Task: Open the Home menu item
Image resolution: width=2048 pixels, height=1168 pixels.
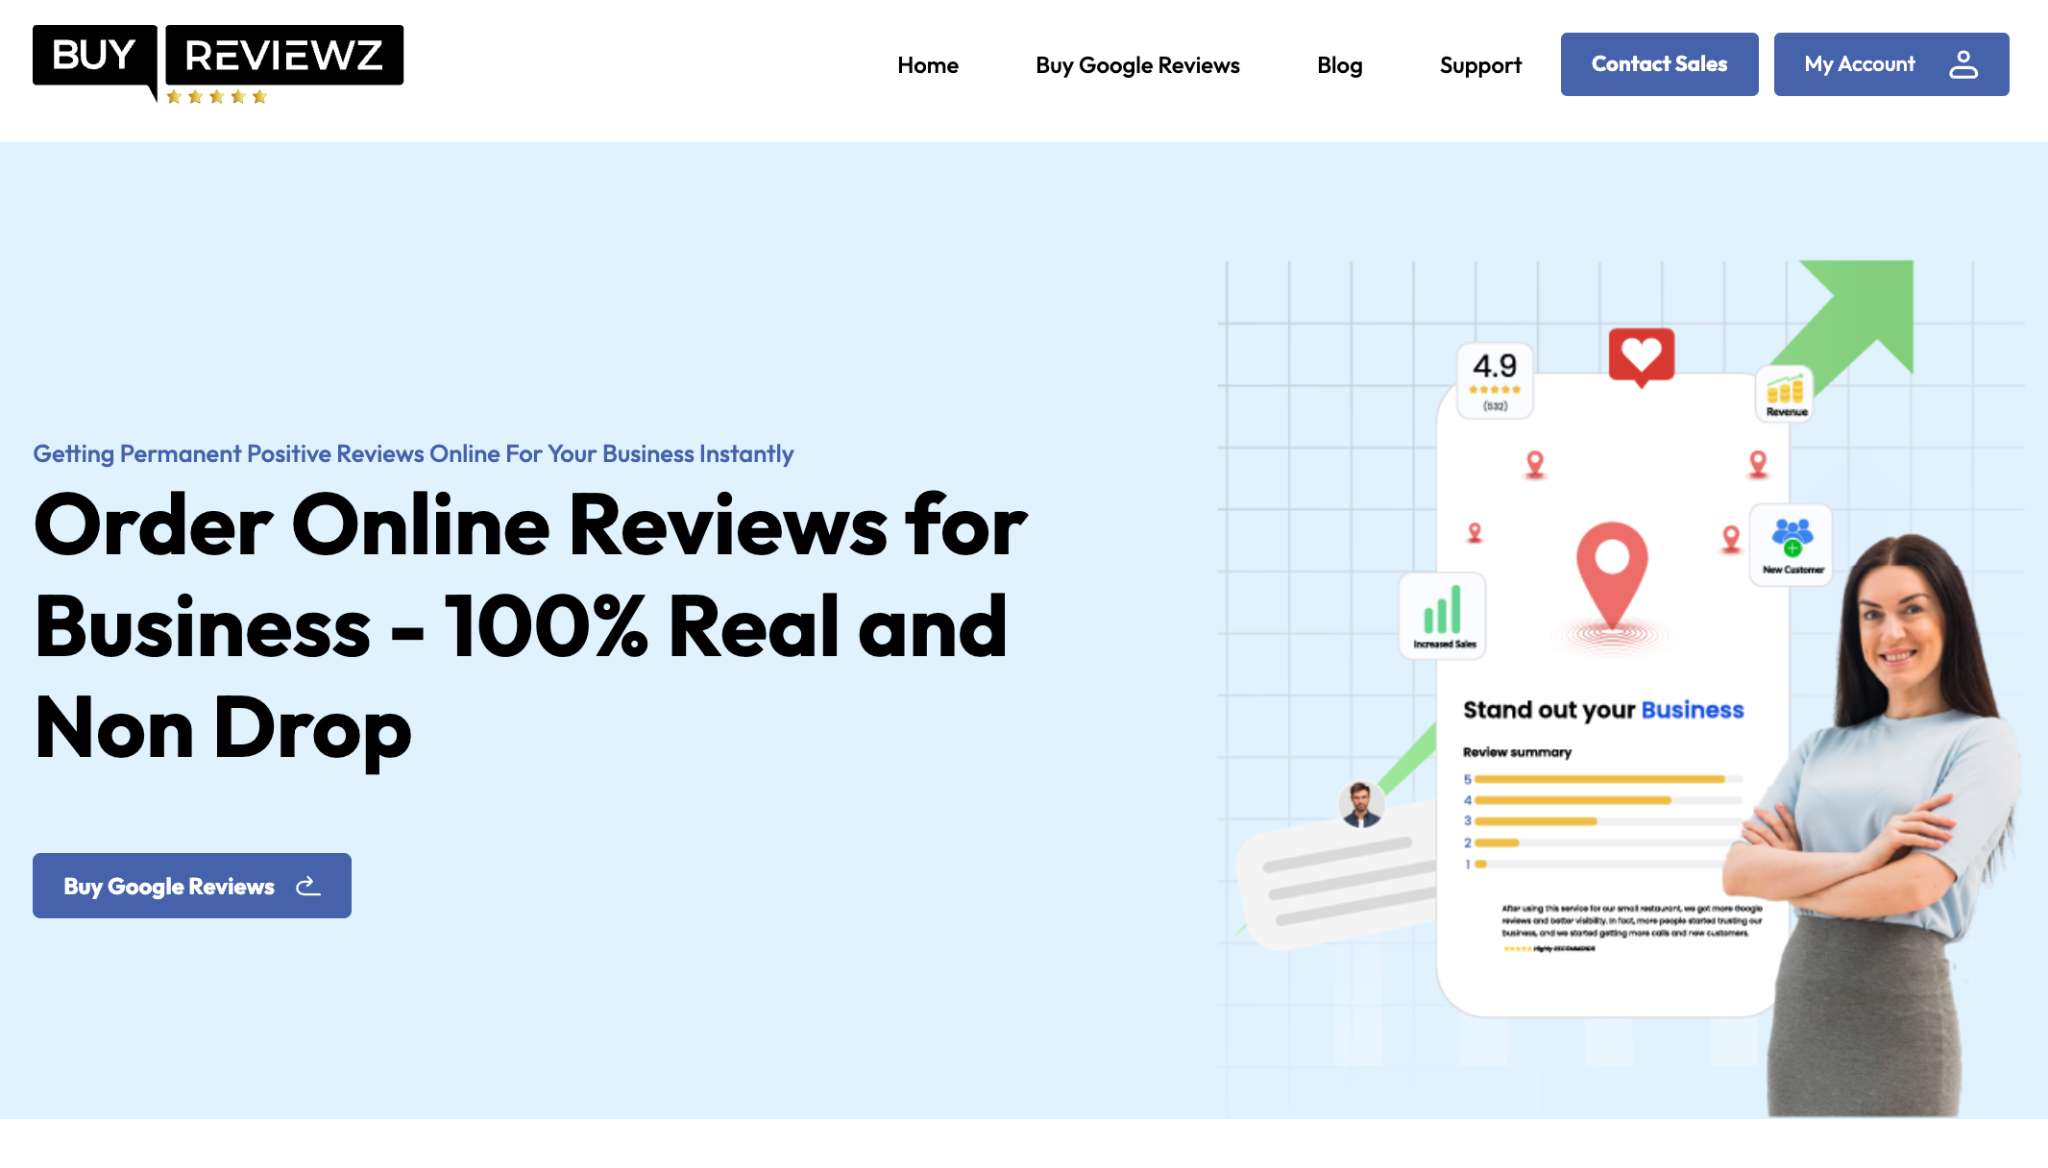Action: 927,65
